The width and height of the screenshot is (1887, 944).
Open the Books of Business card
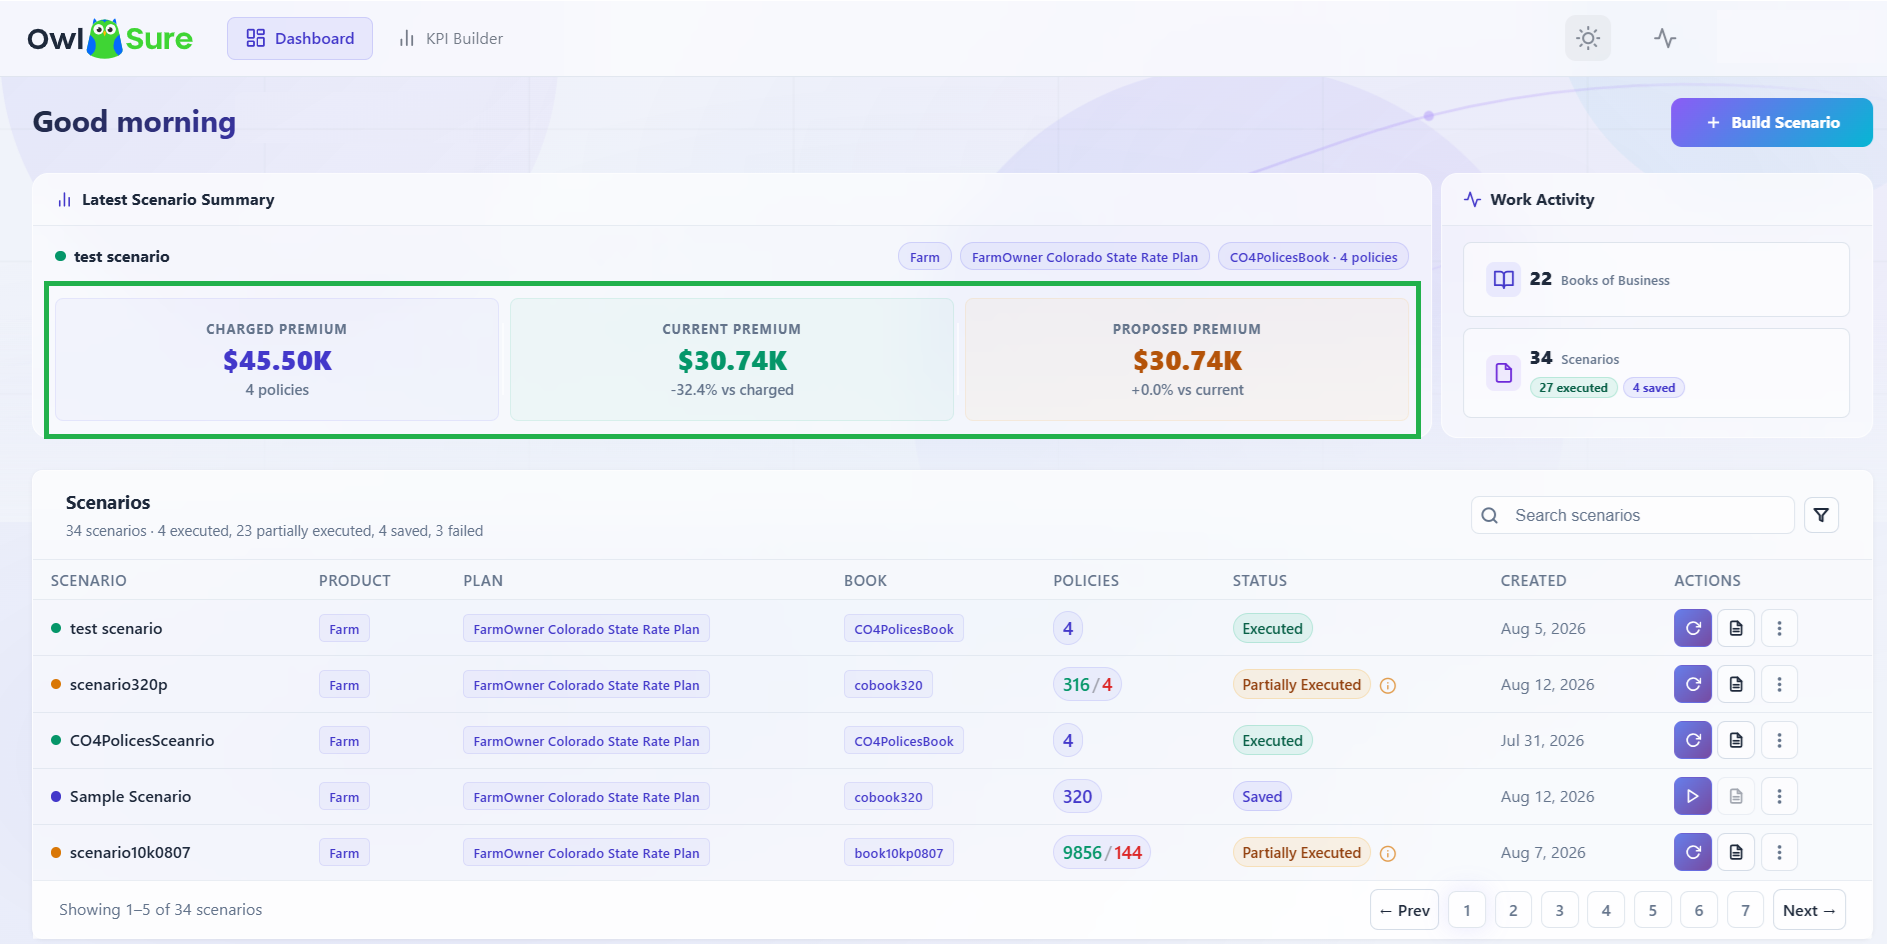point(1656,279)
